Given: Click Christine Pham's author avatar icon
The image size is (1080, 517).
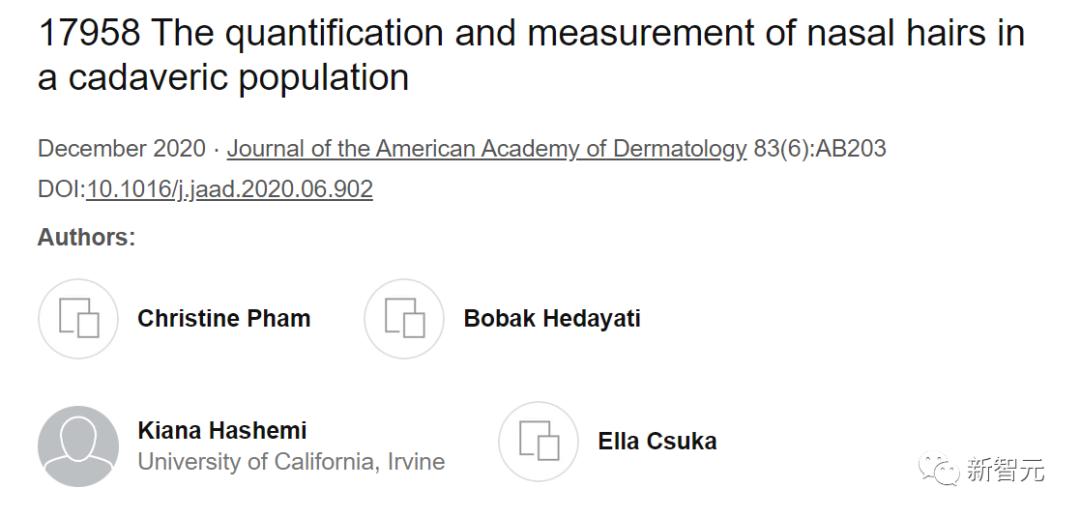Looking at the screenshot, I should (x=78, y=319).
